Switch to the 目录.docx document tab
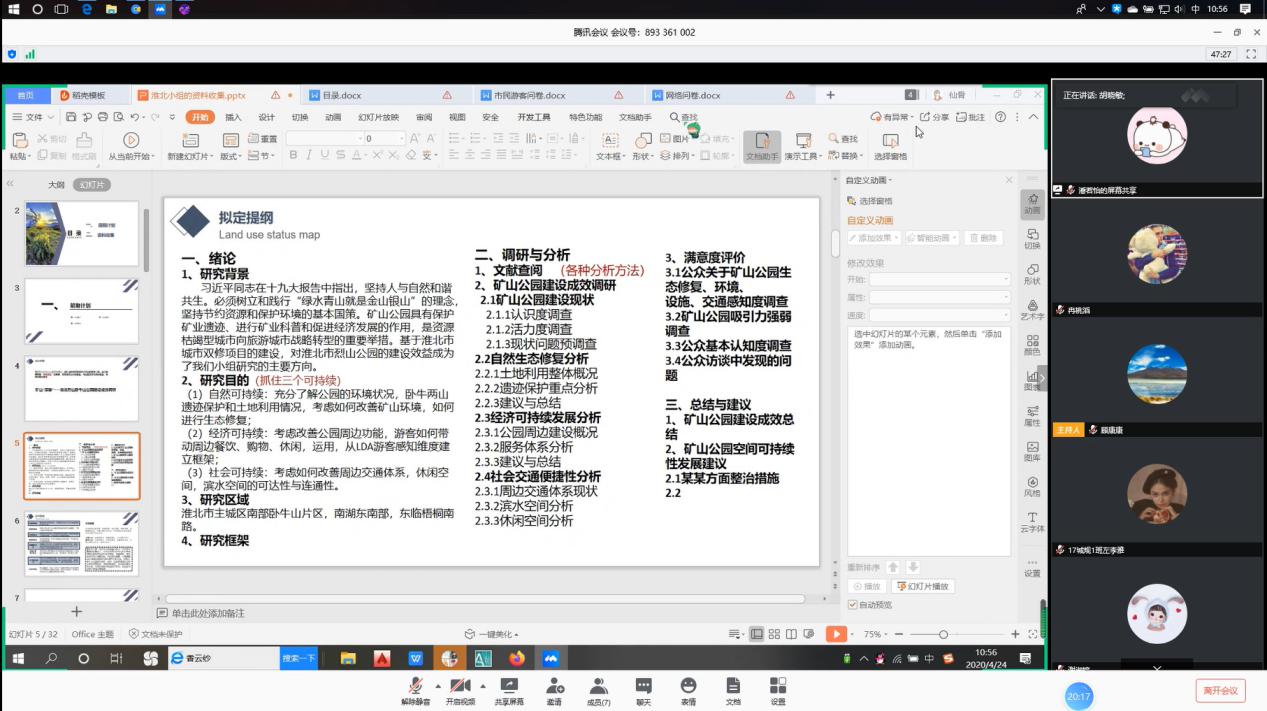1267x711 pixels. pos(342,95)
